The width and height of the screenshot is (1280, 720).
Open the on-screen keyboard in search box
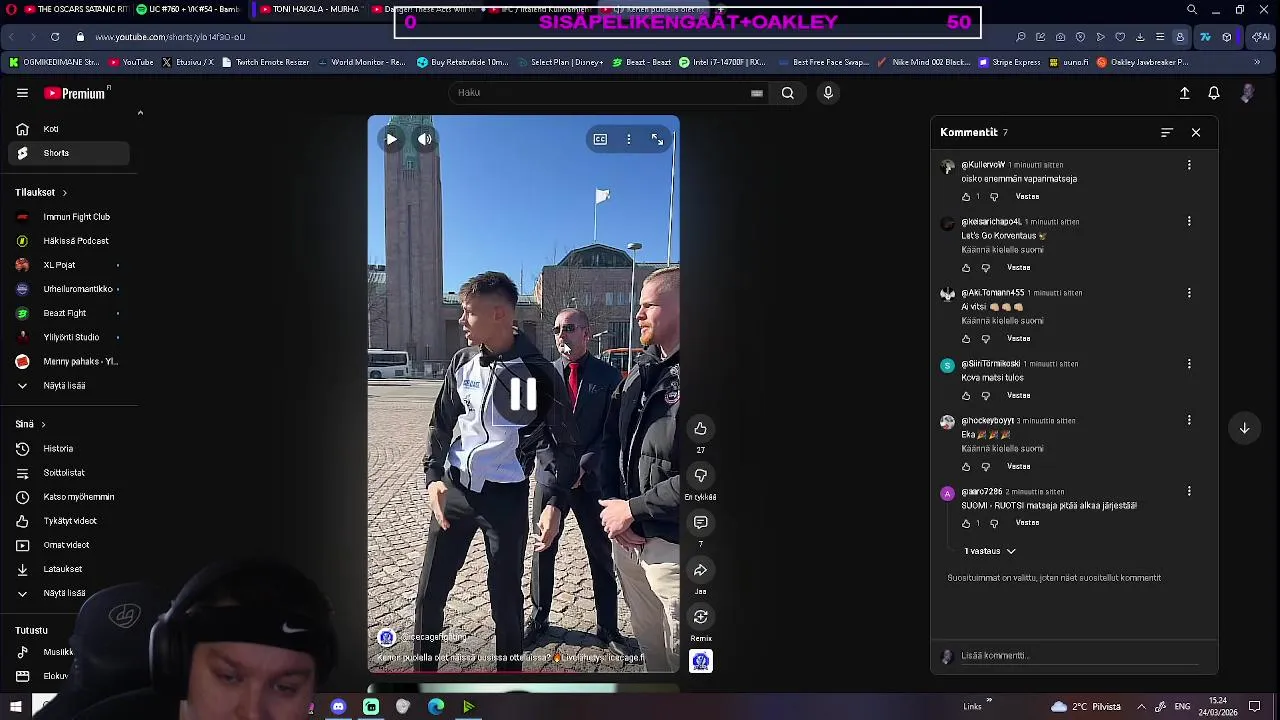(x=757, y=93)
